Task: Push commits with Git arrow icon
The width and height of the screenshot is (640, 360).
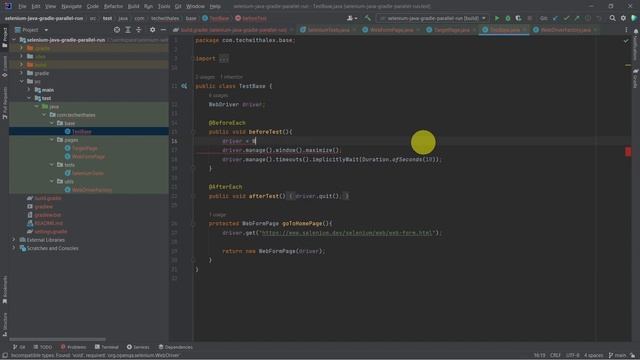Action: [x=577, y=18]
